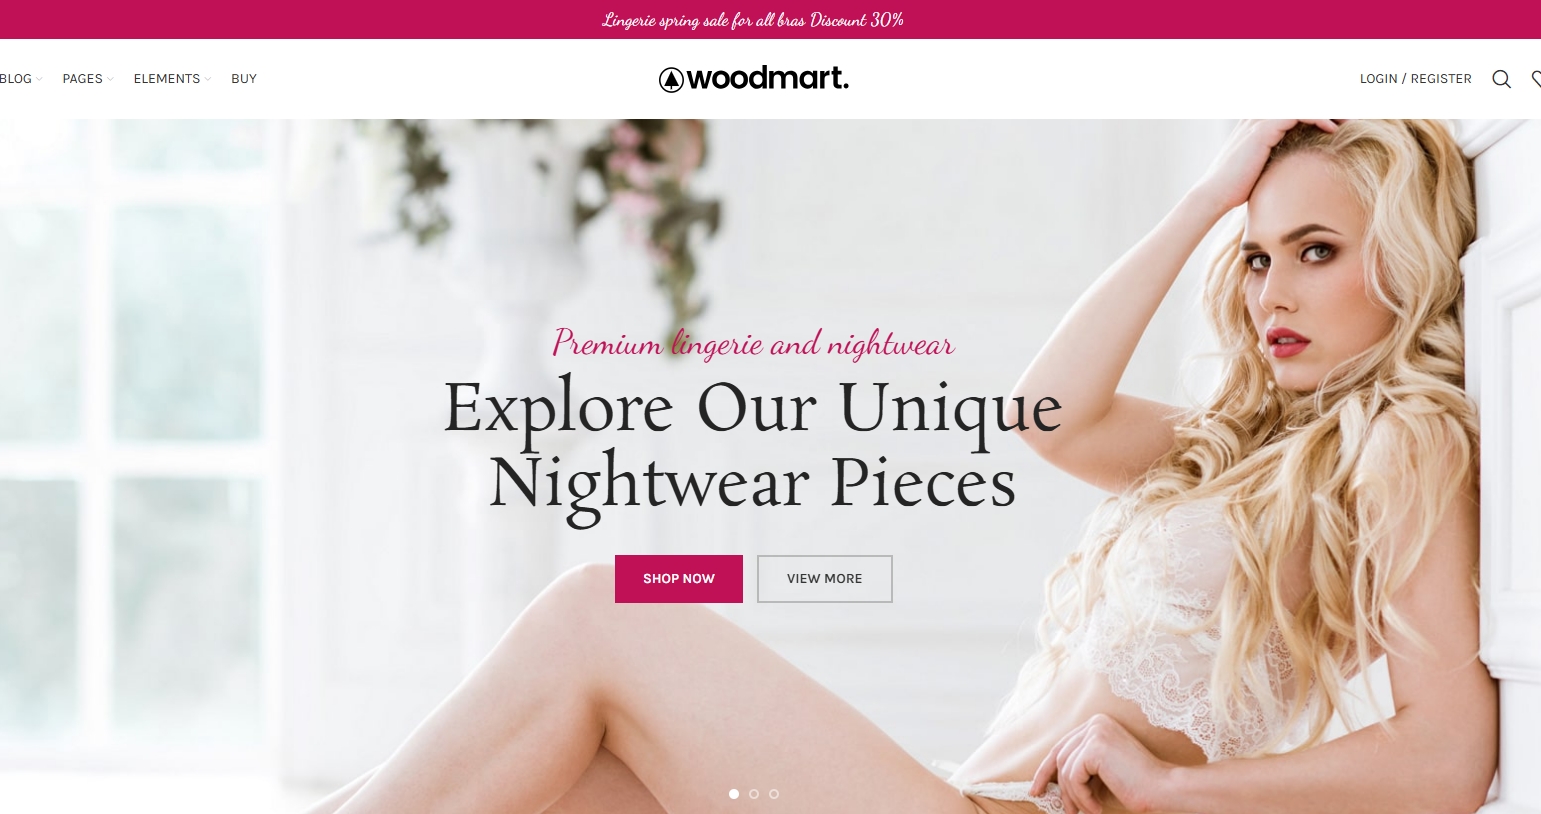Click the 'Explore Our Unique Nightwear Pieces' heading
This screenshot has width=1541, height=814.
point(752,446)
